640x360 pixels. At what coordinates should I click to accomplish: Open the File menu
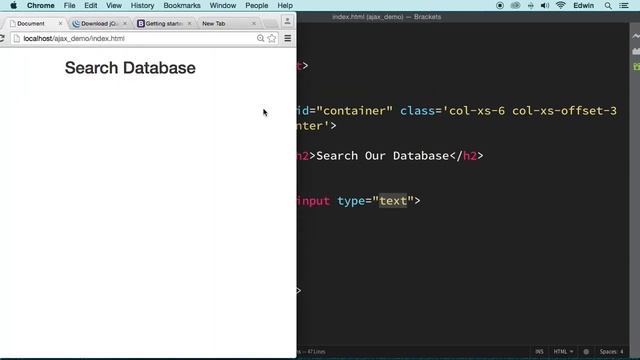[69, 5]
